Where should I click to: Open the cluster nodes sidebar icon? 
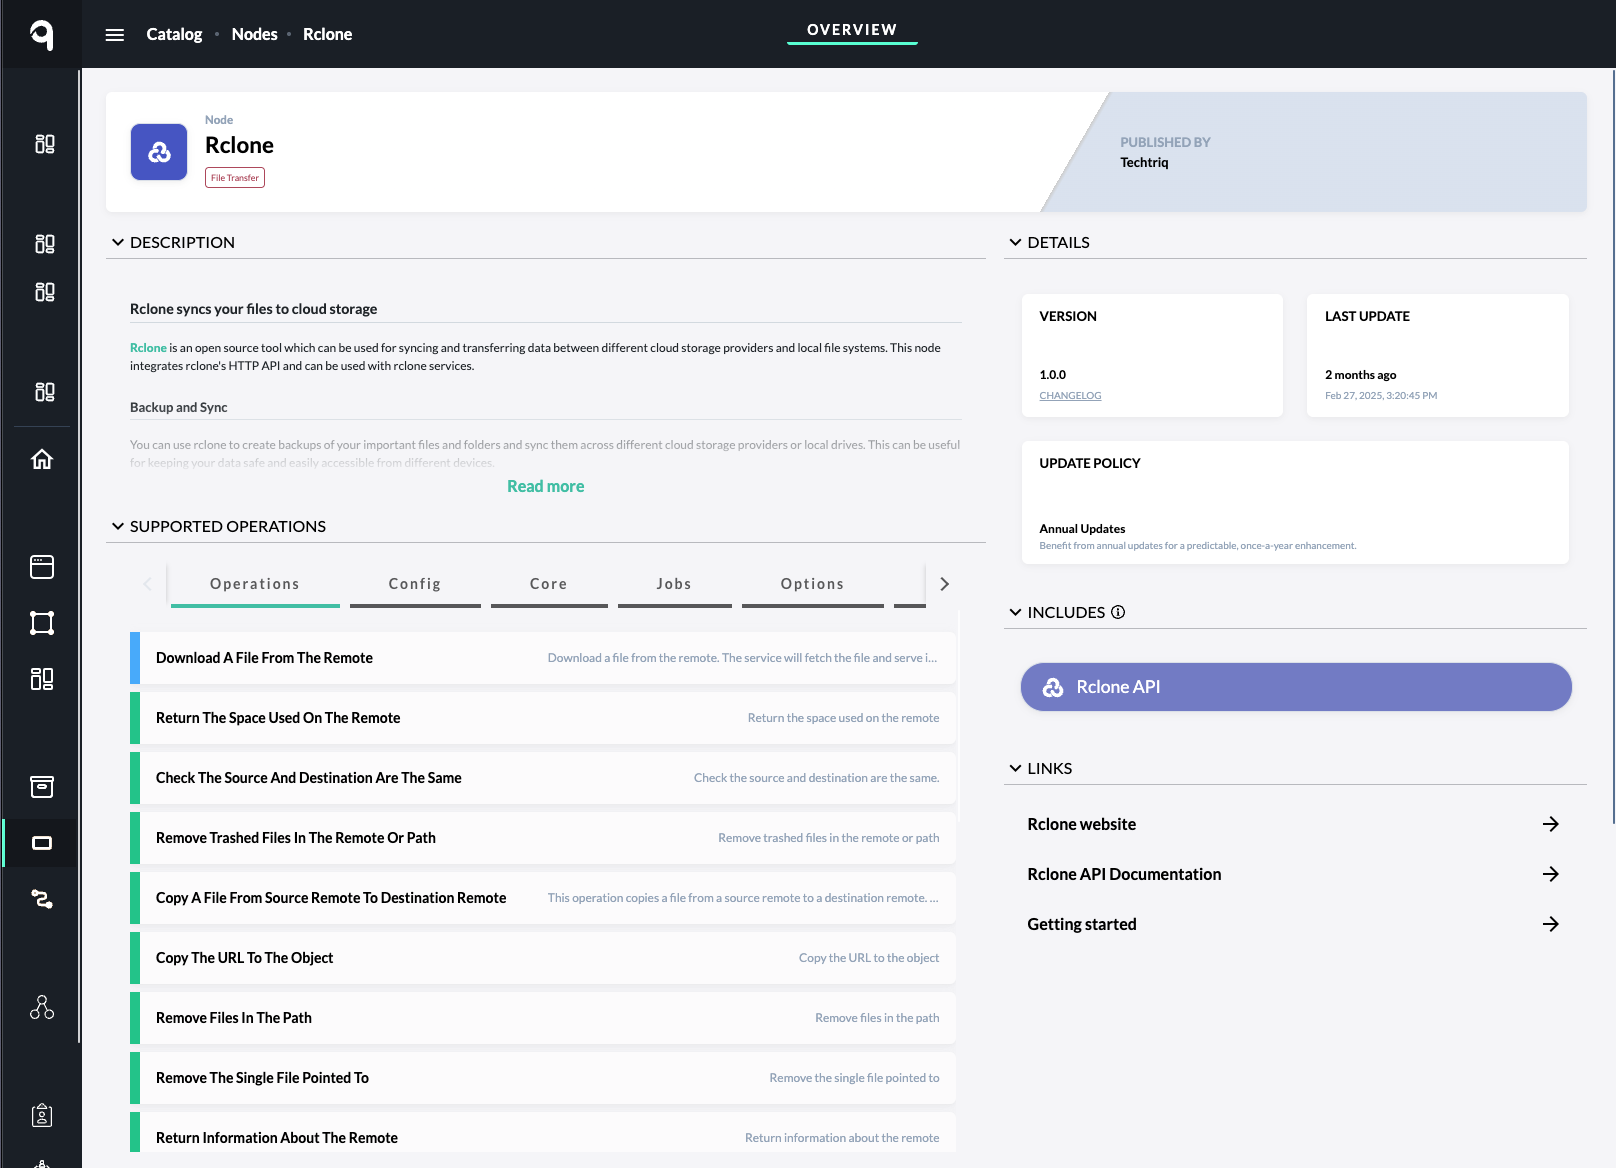click(42, 1007)
